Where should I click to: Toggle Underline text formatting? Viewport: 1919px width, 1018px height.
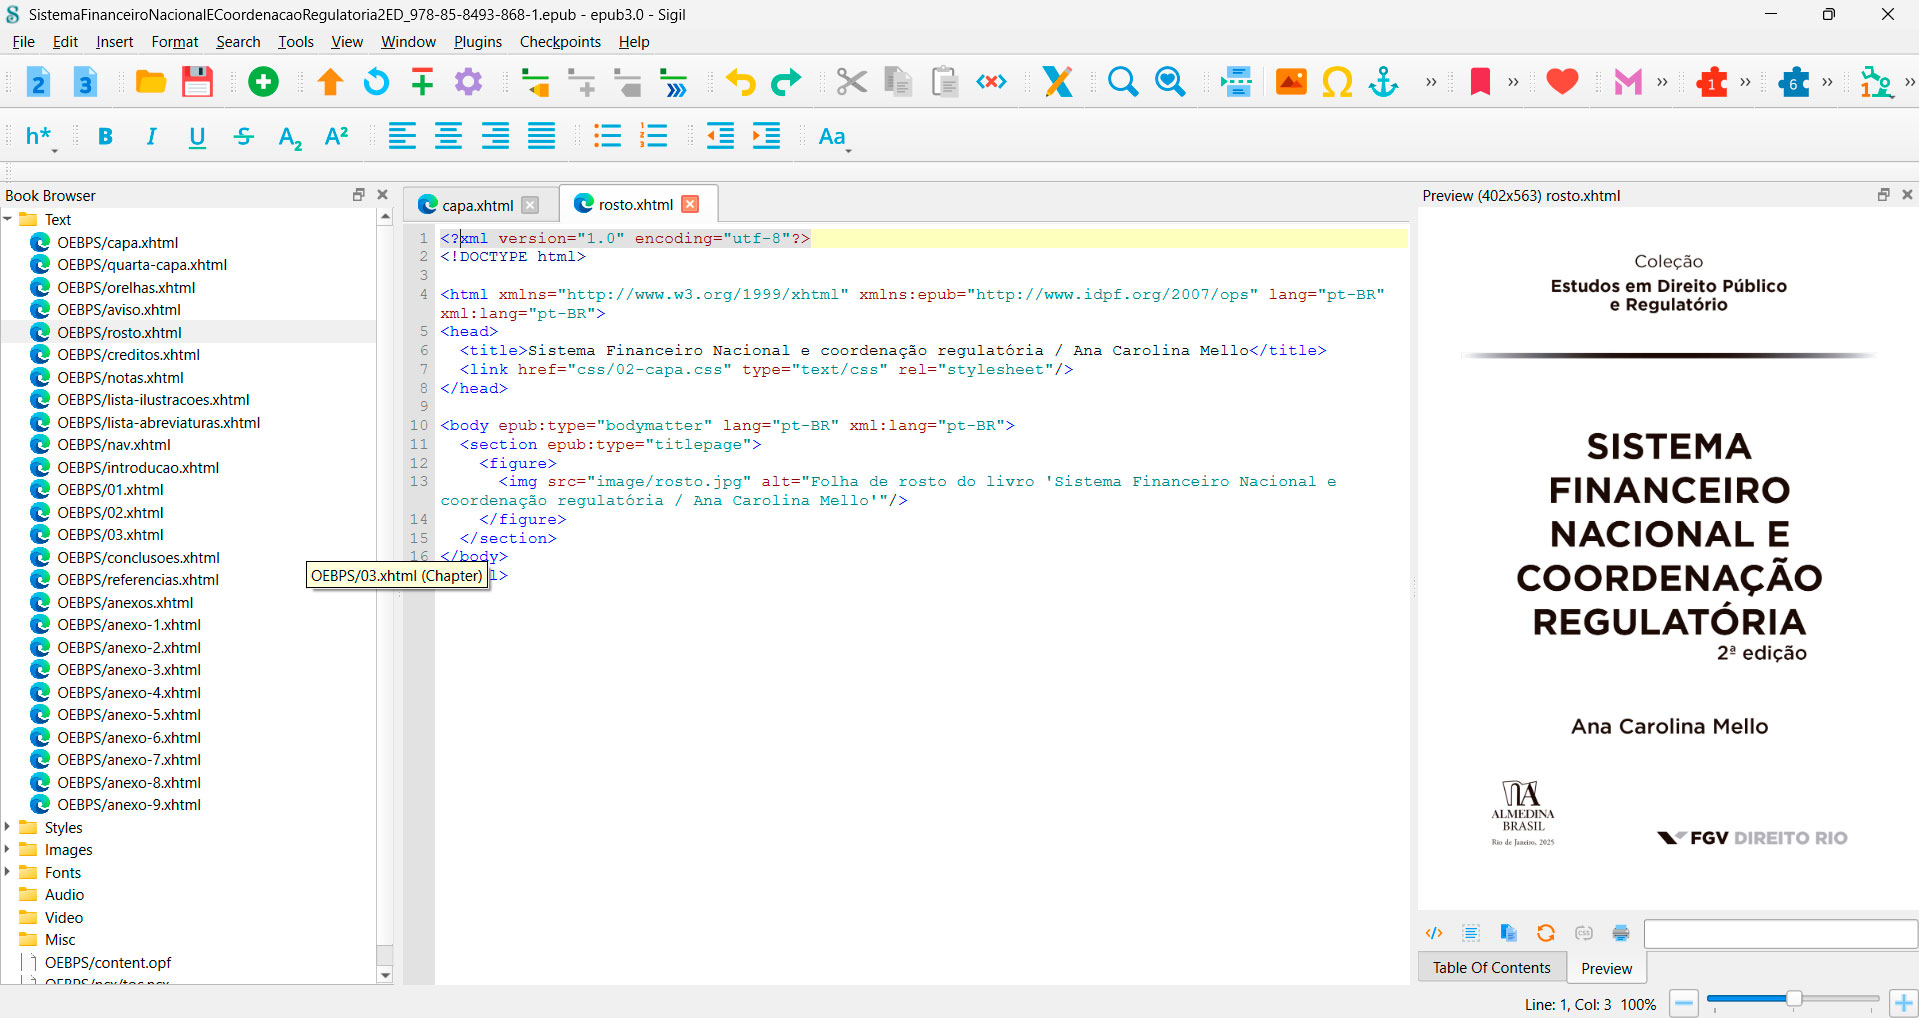tap(197, 137)
